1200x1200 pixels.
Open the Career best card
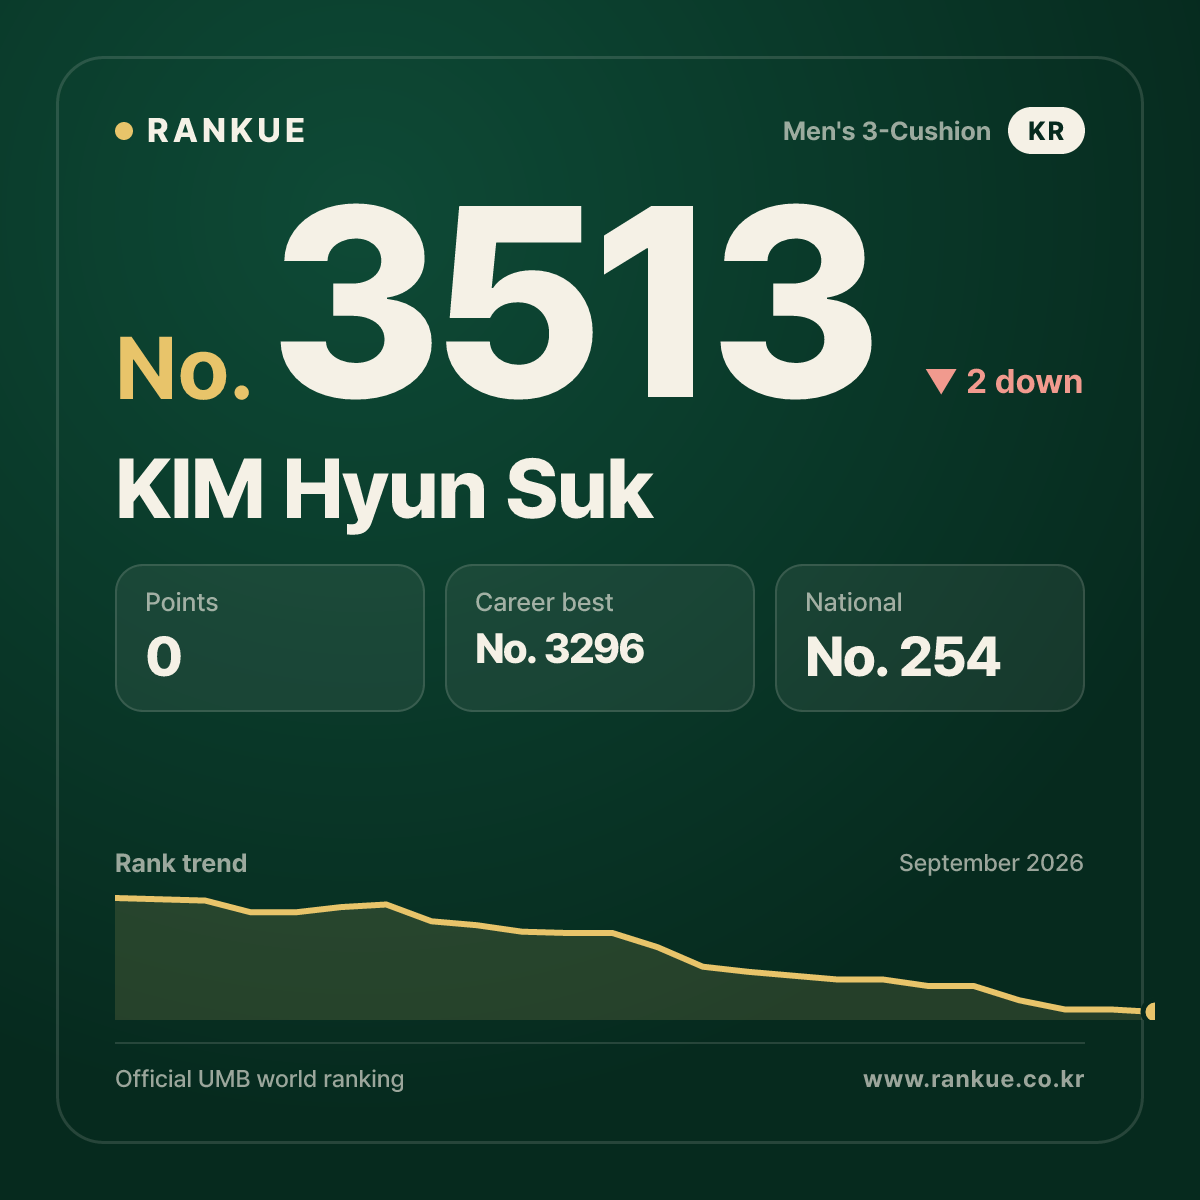tap(600, 638)
